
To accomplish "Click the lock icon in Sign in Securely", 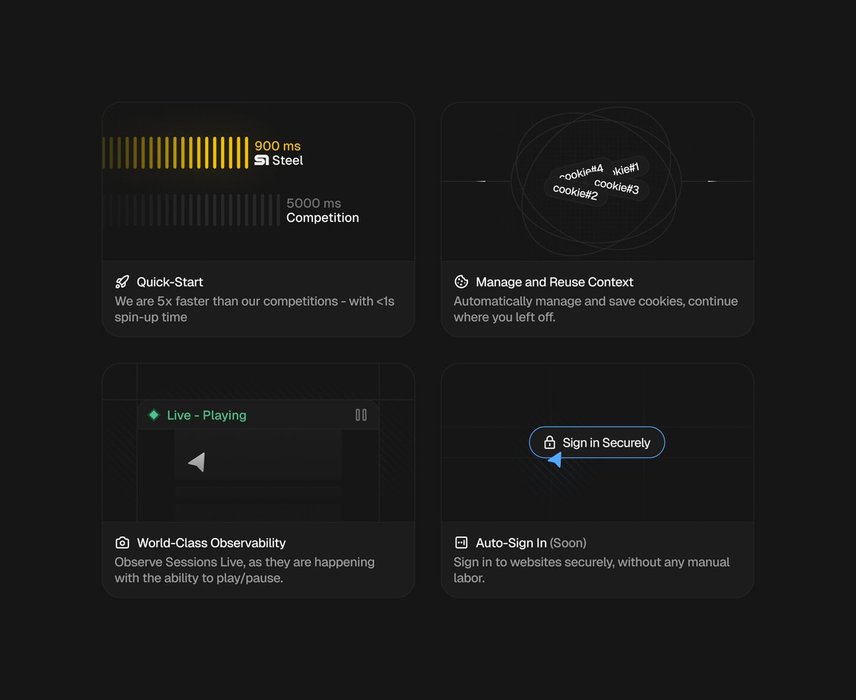I will 550,442.
